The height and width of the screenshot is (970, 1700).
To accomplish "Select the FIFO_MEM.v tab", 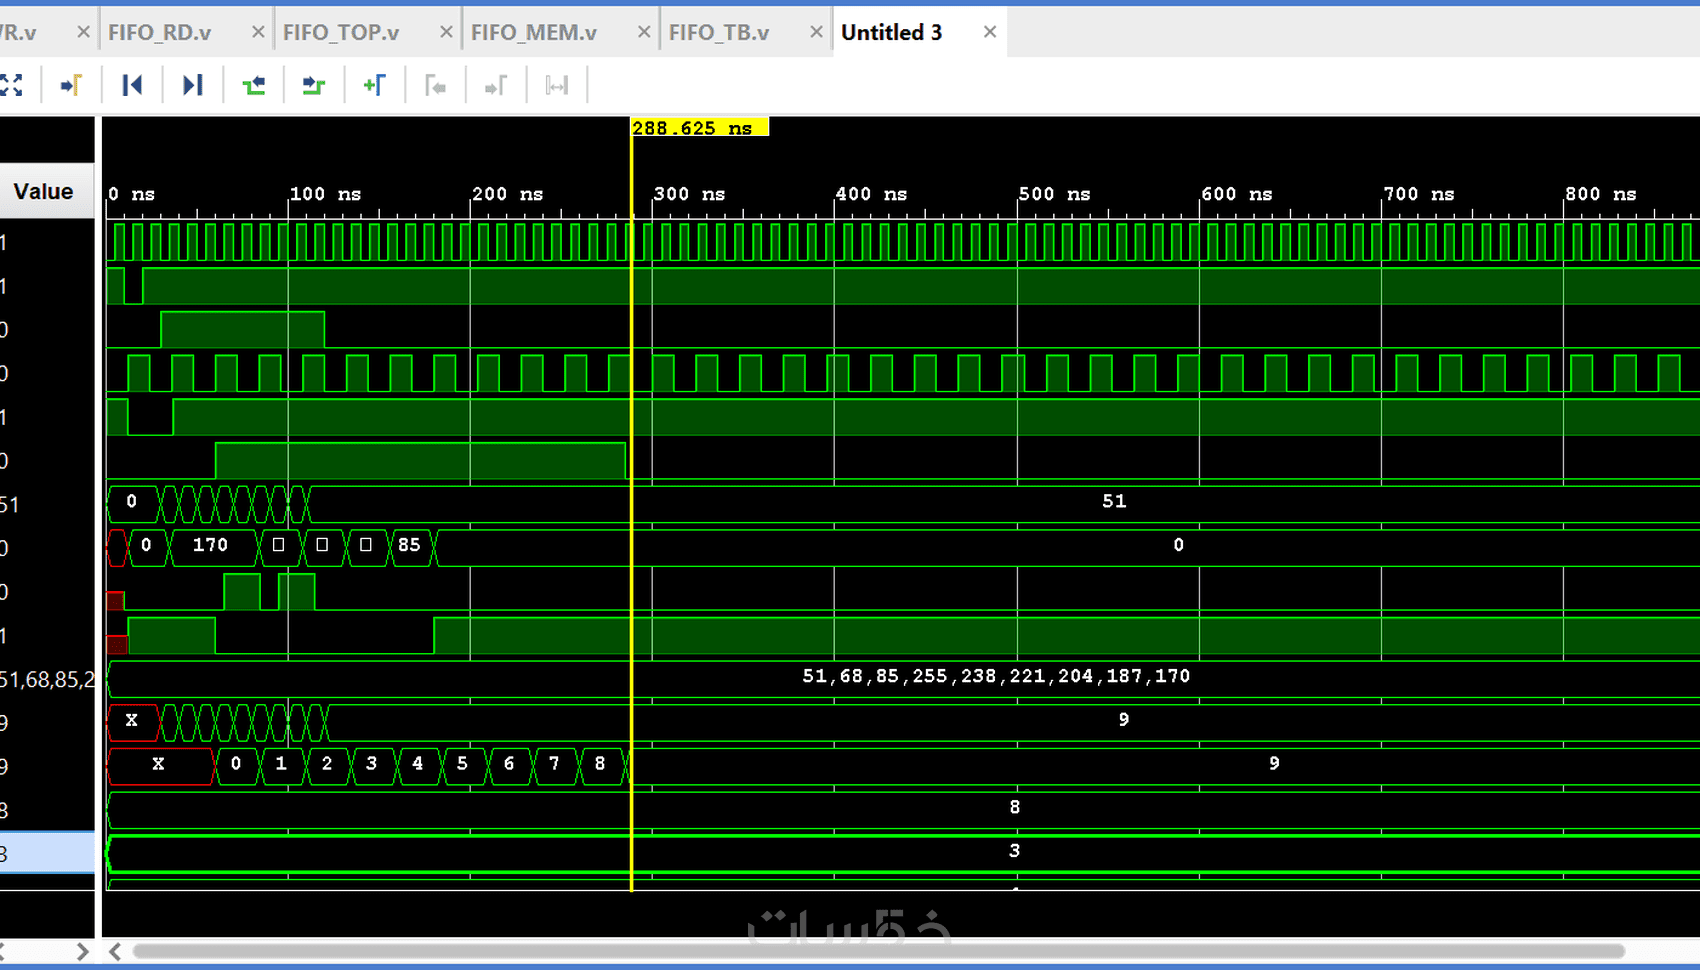I will point(534,33).
